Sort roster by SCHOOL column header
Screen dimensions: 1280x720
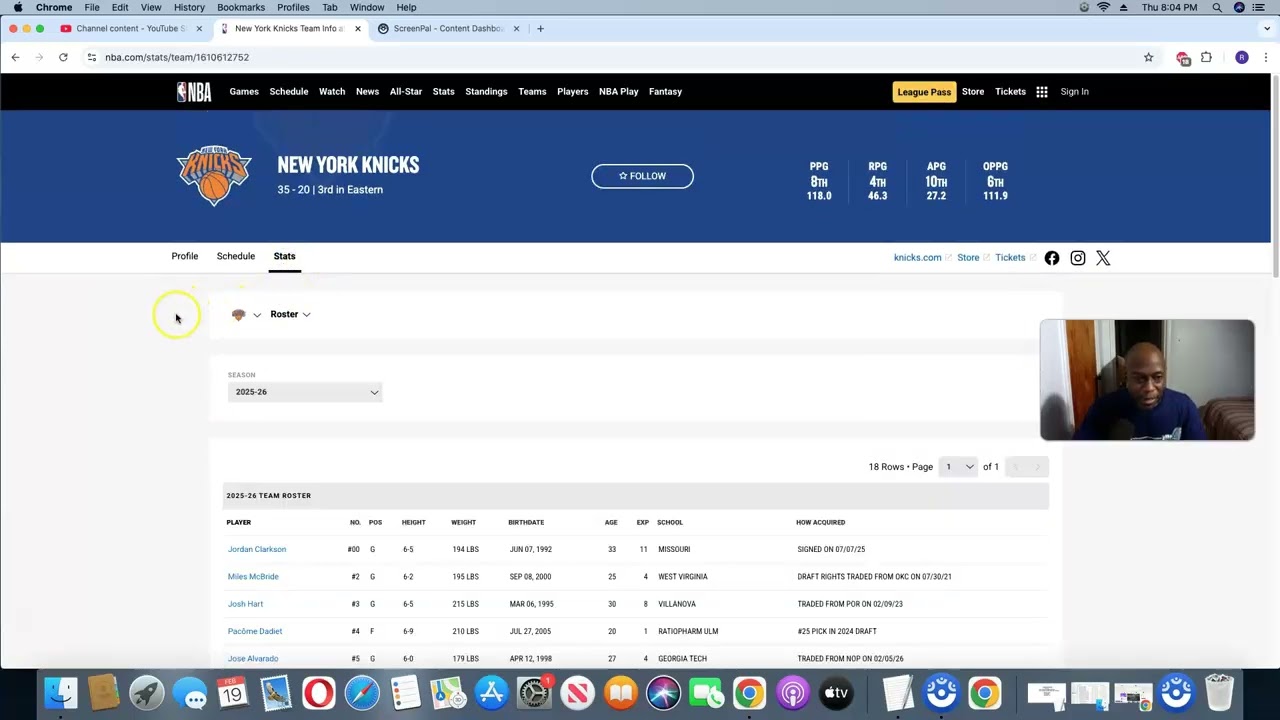tap(670, 522)
